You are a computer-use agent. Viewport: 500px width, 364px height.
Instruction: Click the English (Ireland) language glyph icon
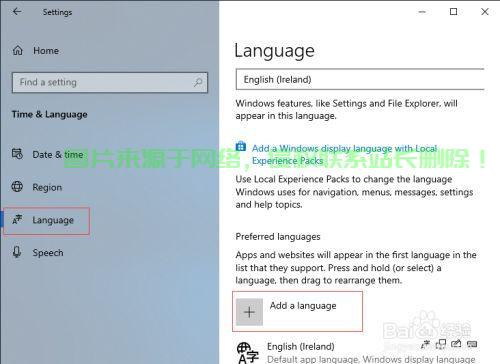[x=247, y=353]
